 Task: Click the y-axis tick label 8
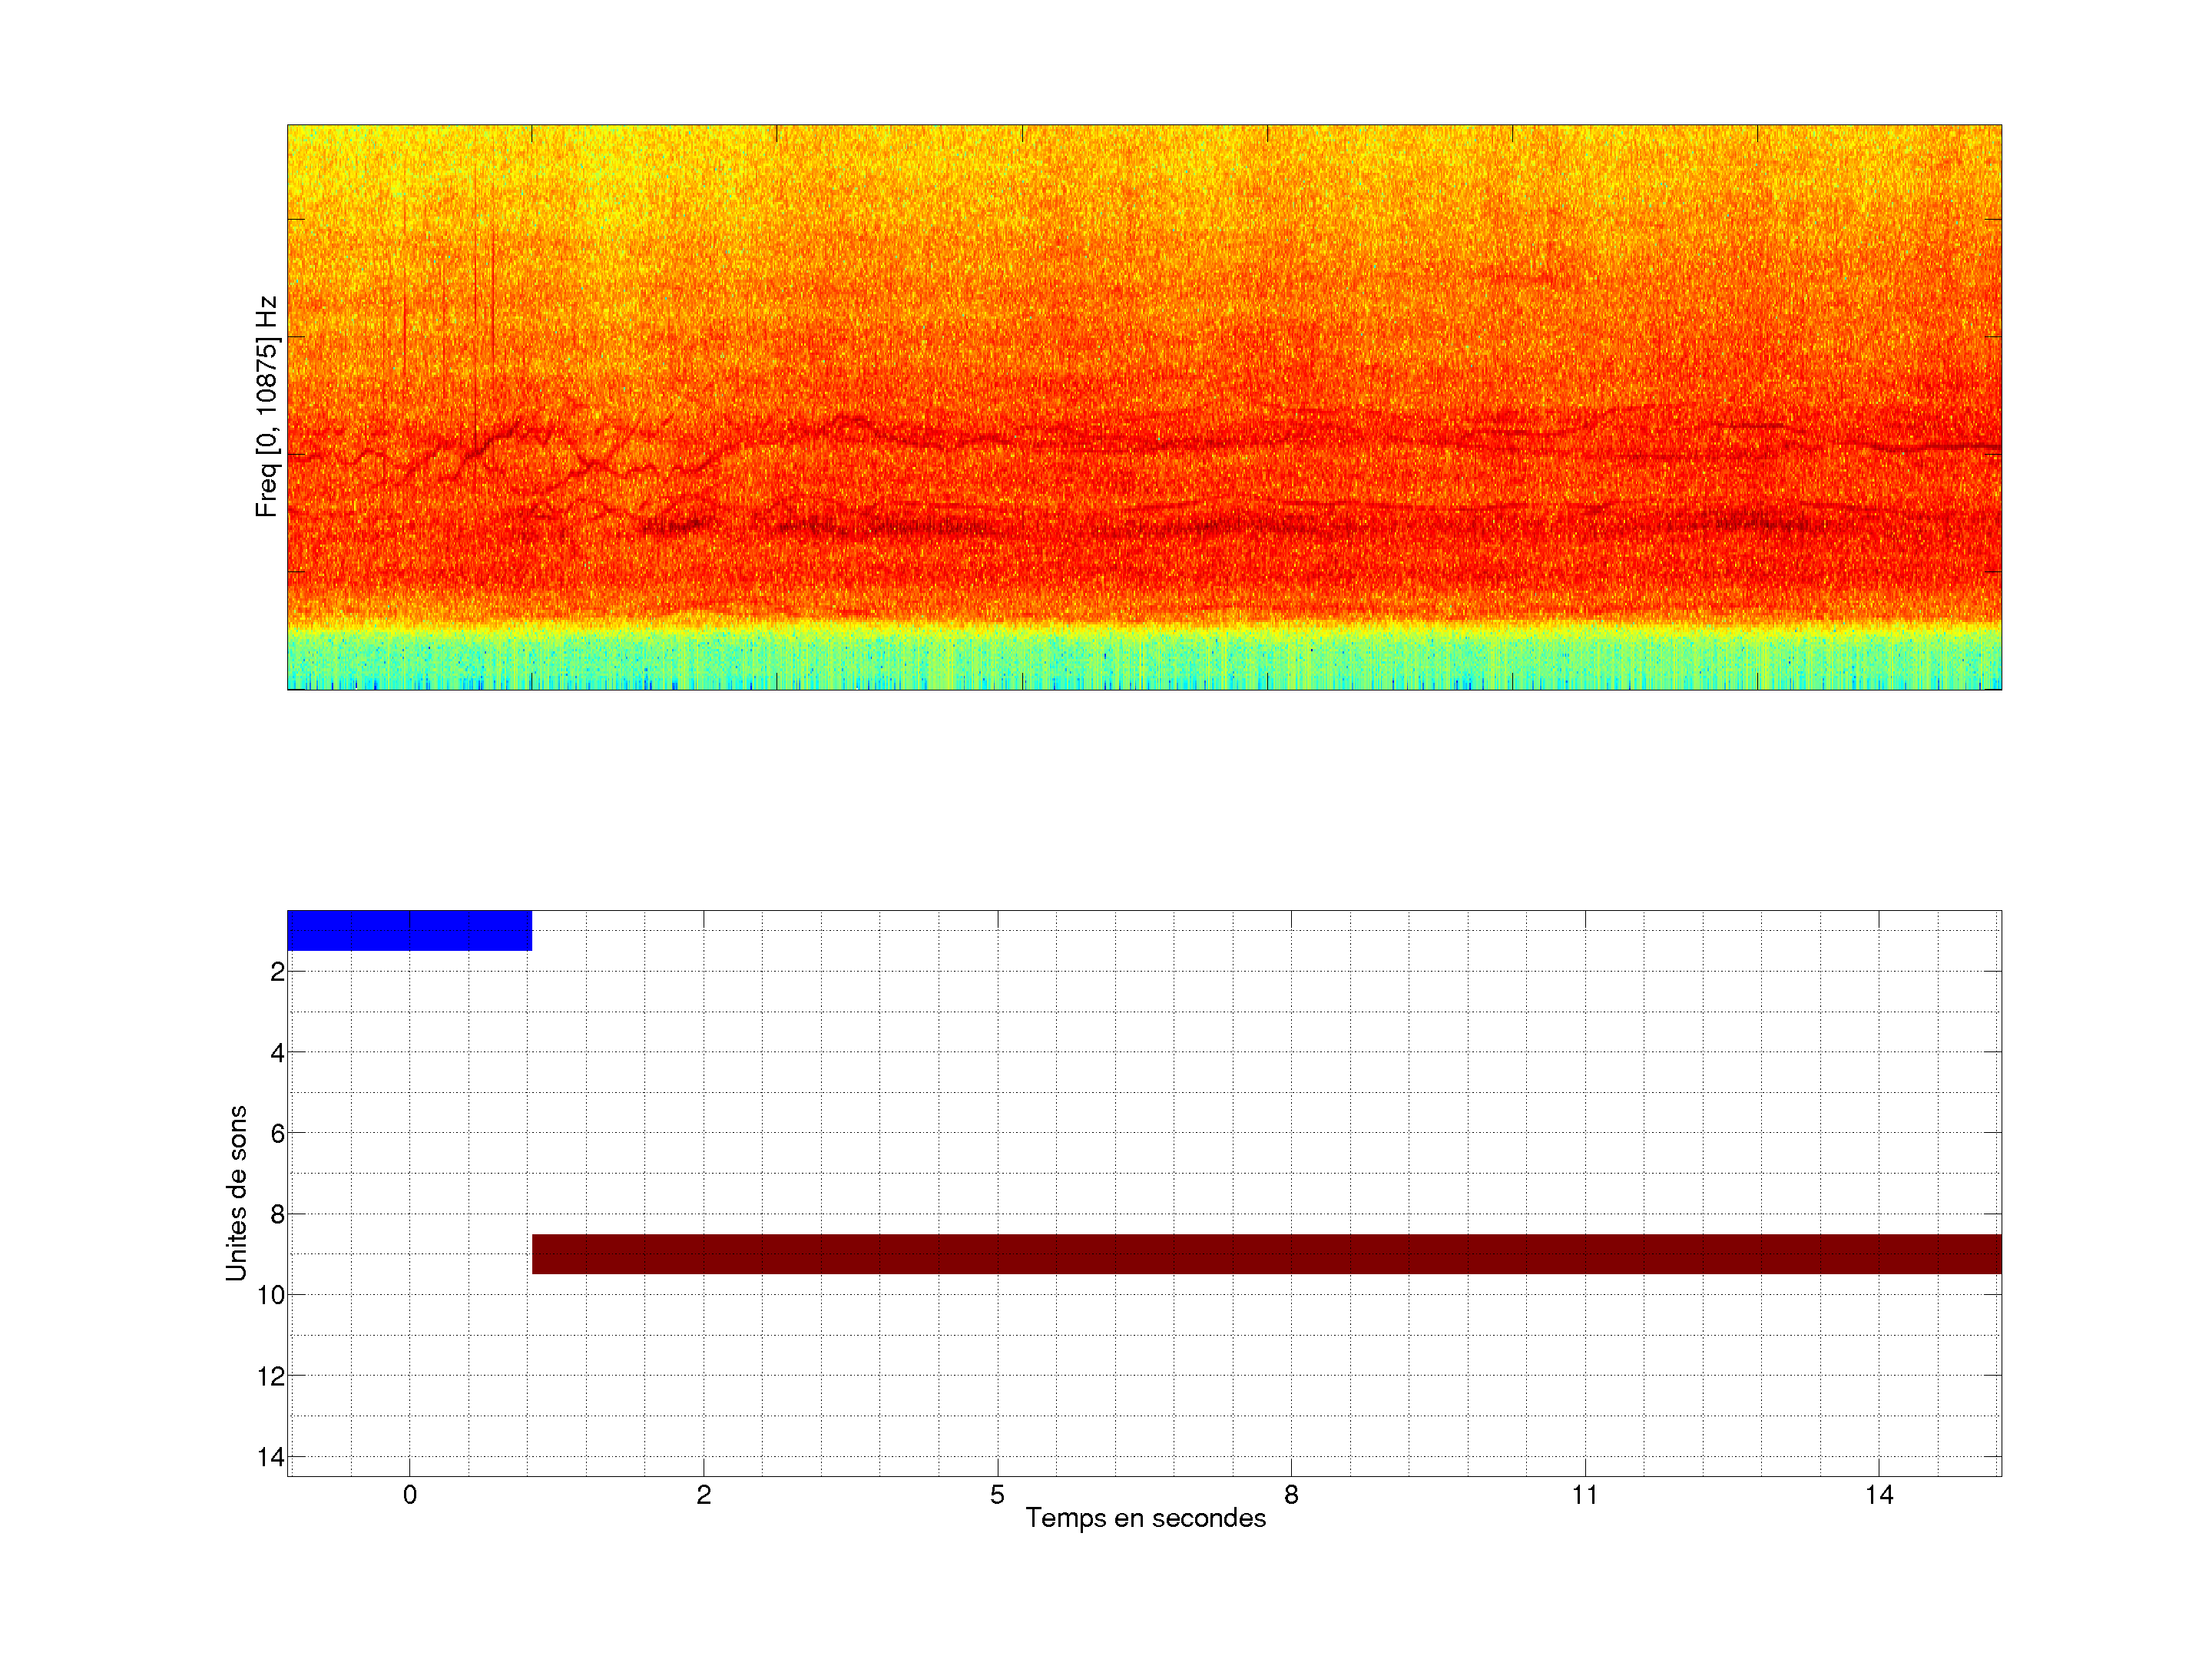click(277, 1214)
